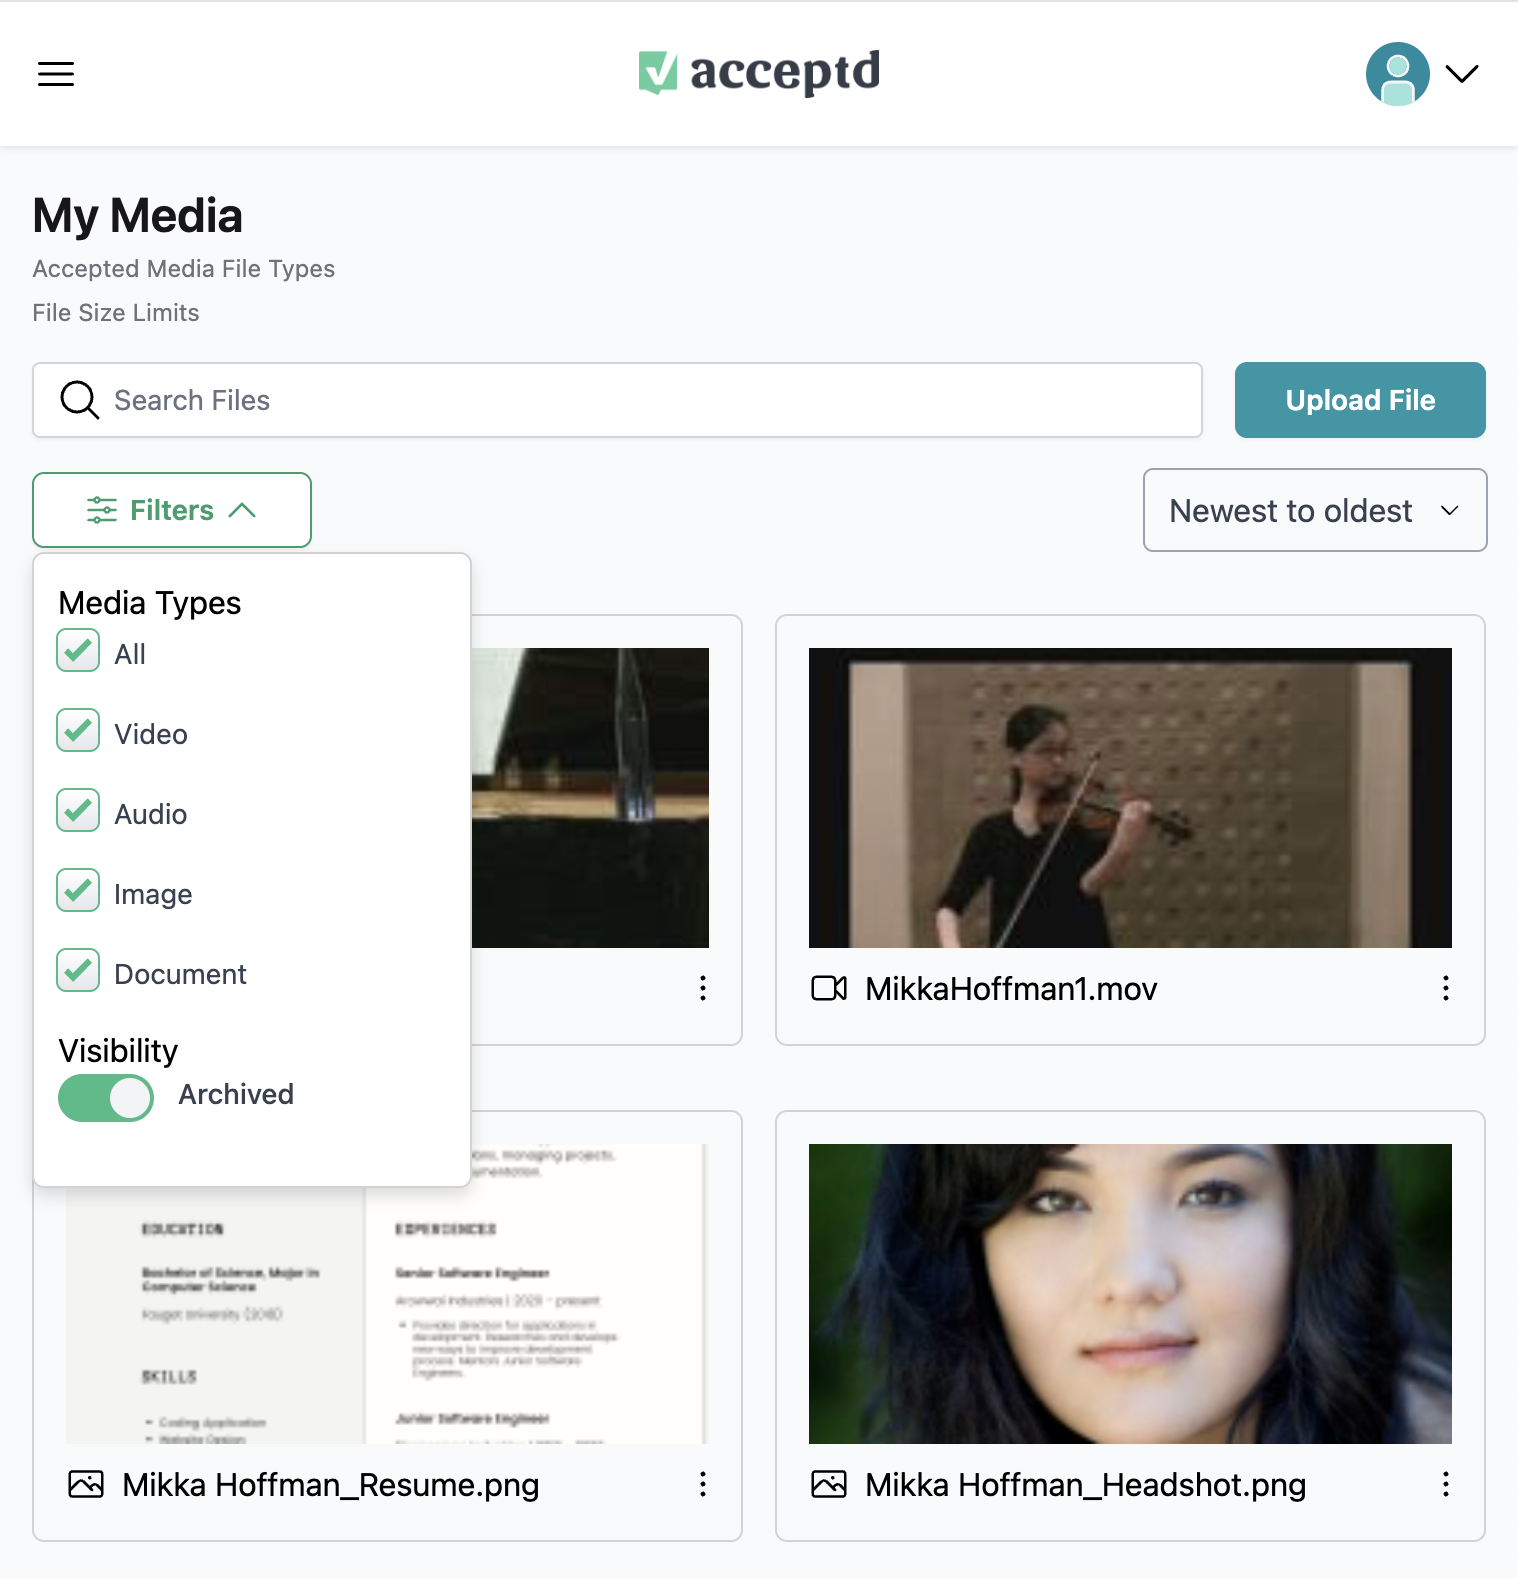Open the Newest to oldest sort dropdown
This screenshot has width=1518, height=1578.
pos(1314,510)
